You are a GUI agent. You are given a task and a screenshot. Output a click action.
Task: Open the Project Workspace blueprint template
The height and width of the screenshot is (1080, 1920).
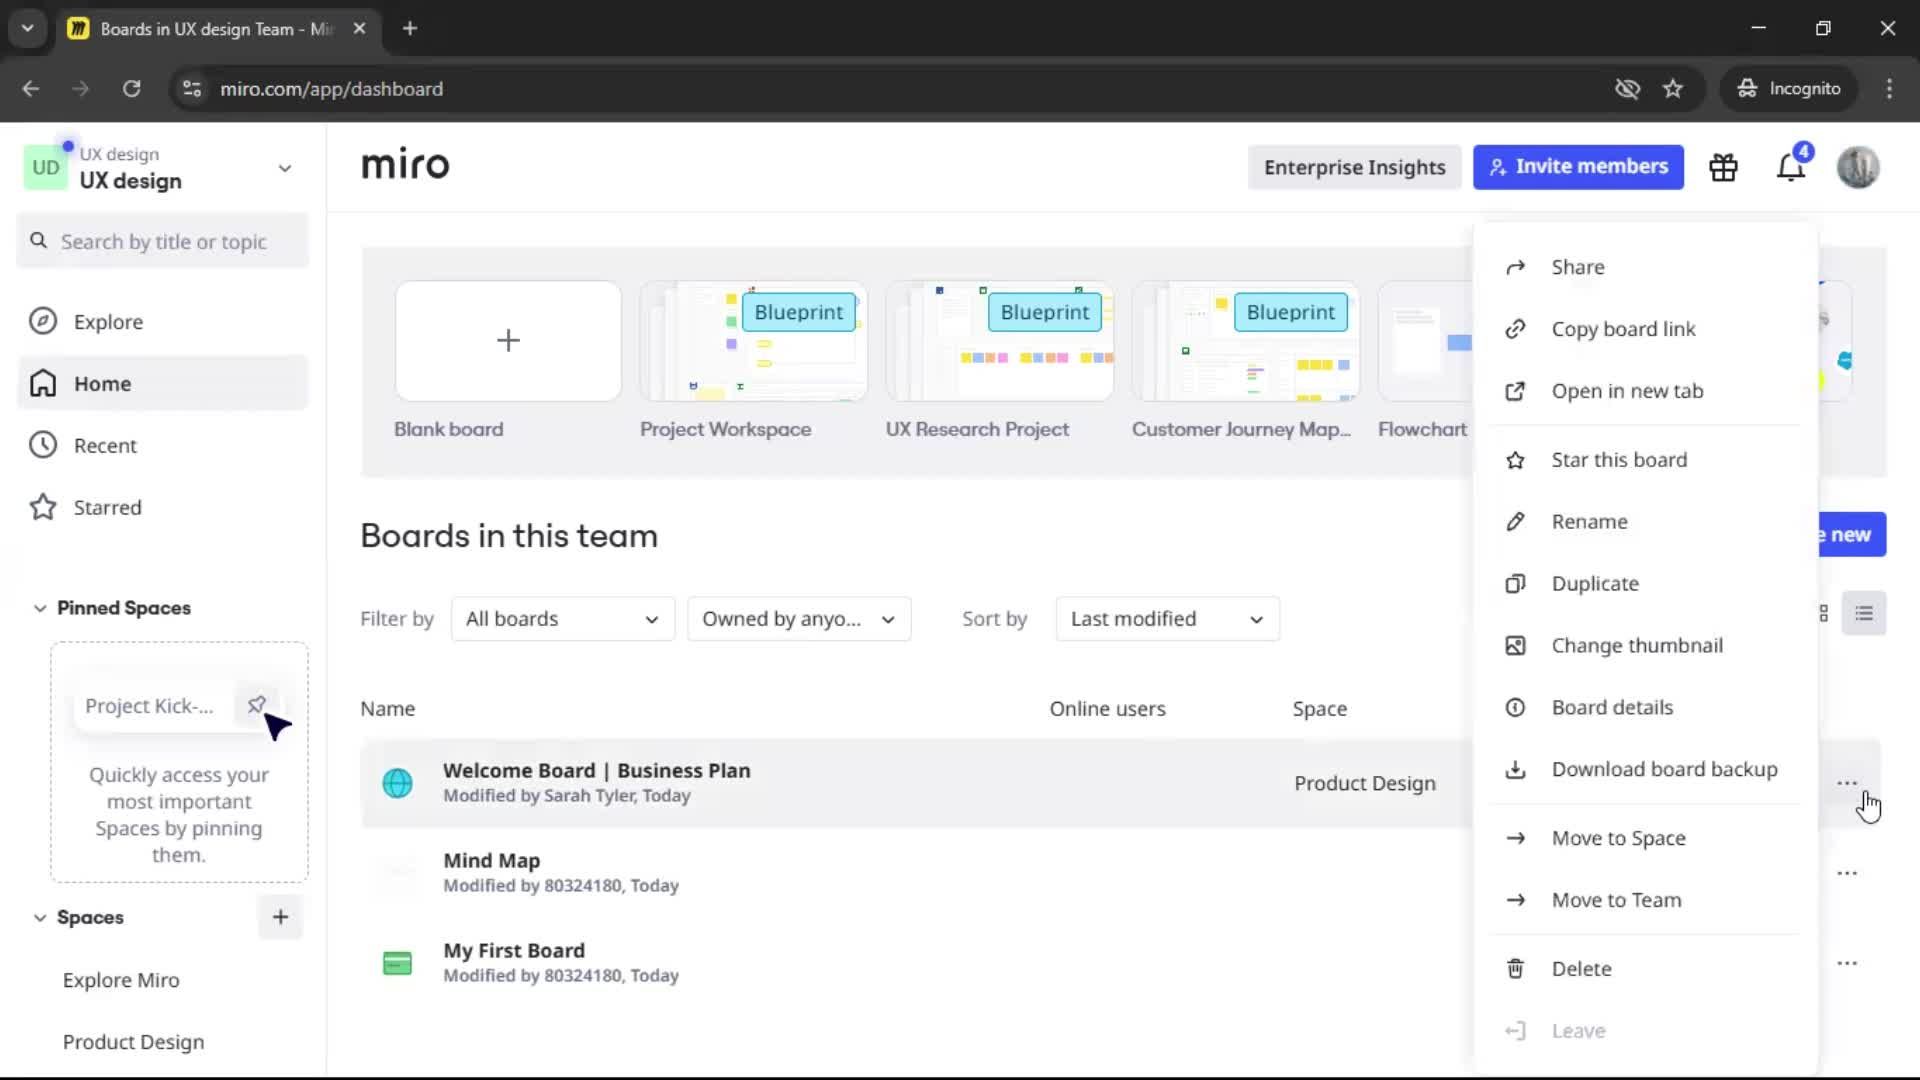(753, 341)
